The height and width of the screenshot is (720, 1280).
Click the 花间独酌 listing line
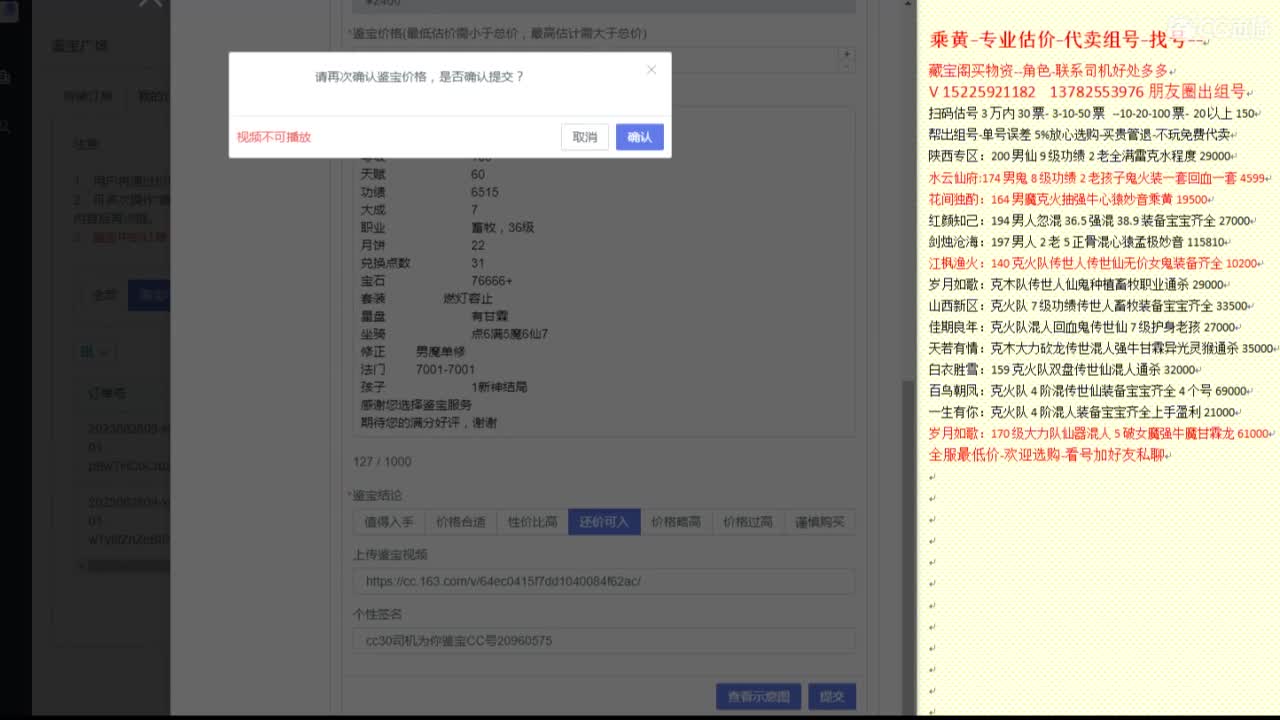(x=1072, y=200)
